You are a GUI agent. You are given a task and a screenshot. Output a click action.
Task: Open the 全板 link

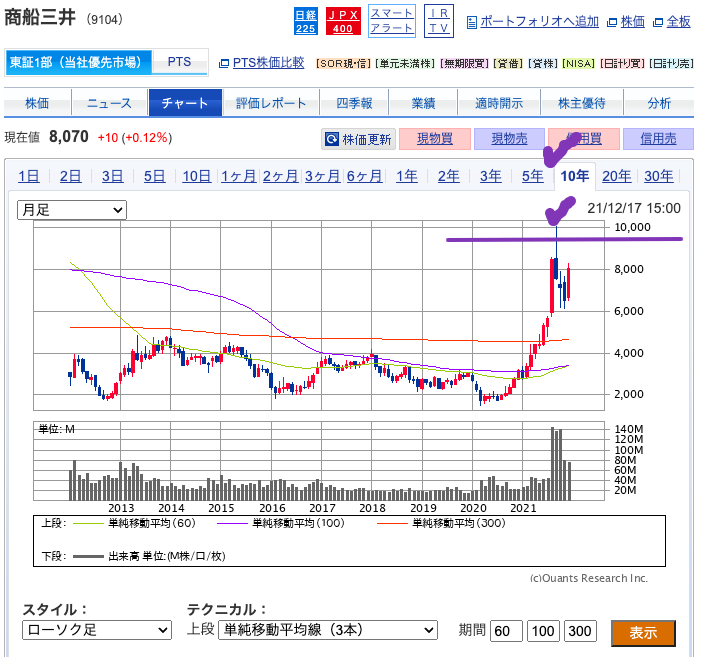678,22
